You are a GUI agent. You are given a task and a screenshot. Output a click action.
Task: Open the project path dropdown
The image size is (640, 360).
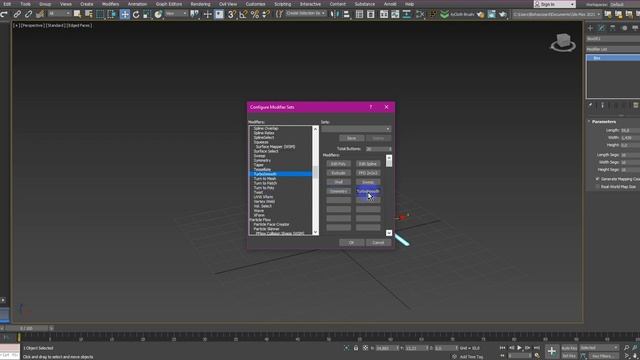556,14
